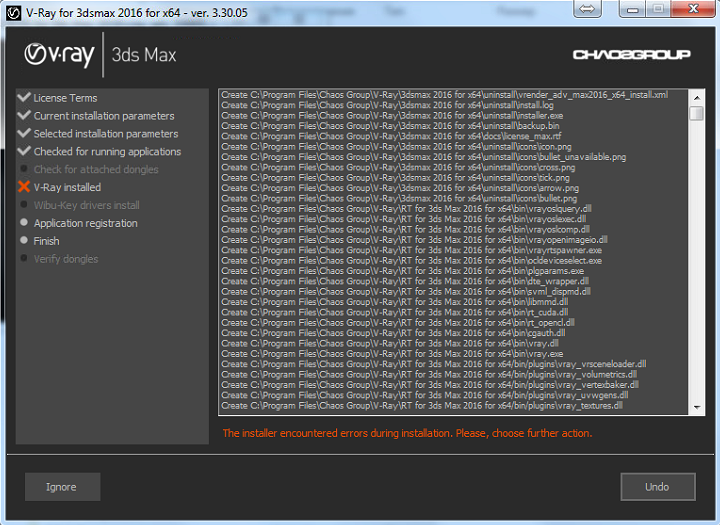Click log line ending uninstall\backup.bin
The height and width of the screenshot is (525, 720).
click(x=390, y=126)
